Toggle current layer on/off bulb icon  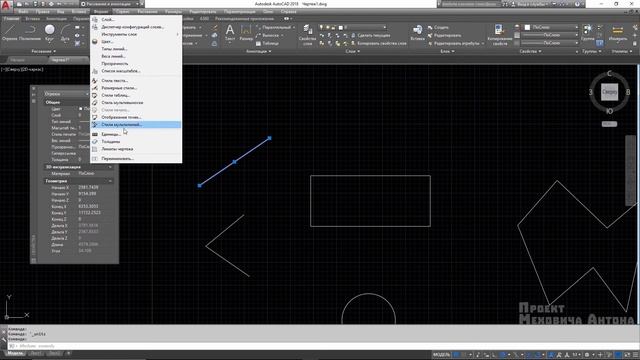321,27
